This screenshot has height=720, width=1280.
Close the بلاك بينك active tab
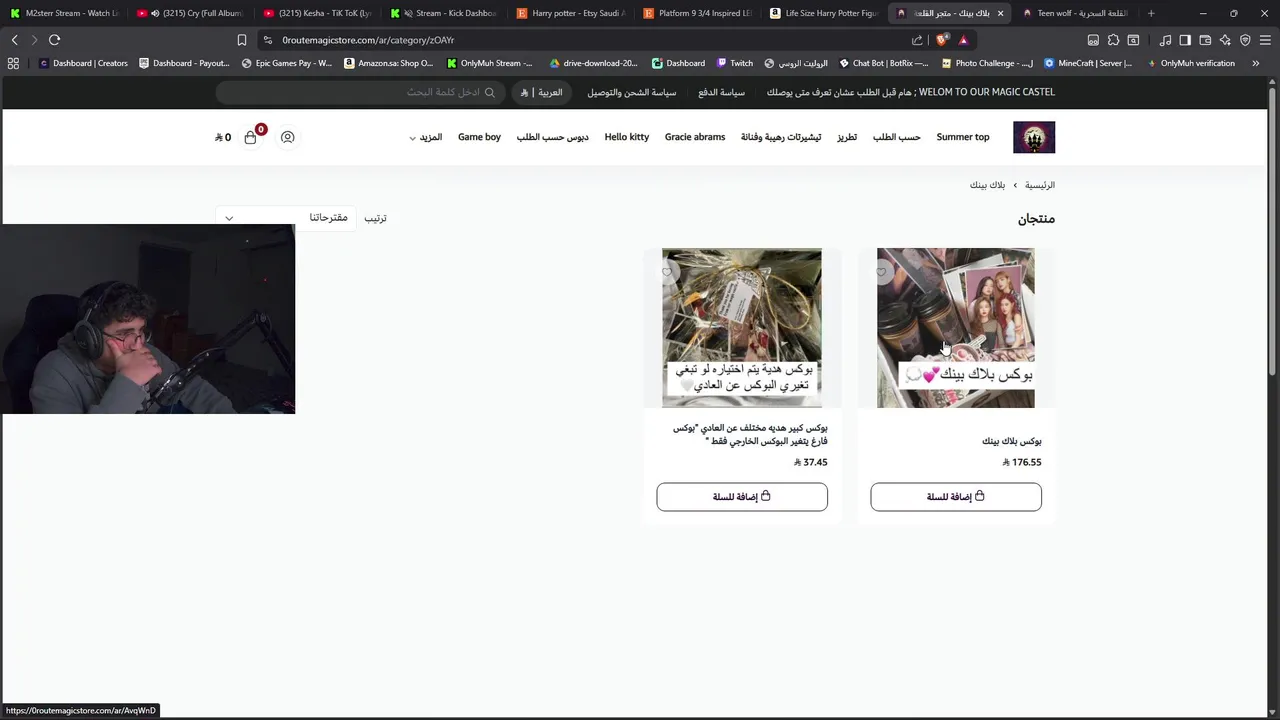click(x=1000, y=13)
